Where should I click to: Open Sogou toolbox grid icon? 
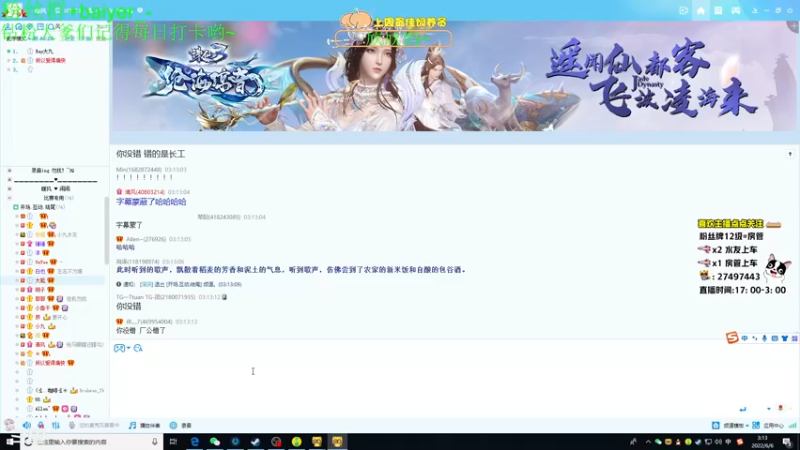794,338
